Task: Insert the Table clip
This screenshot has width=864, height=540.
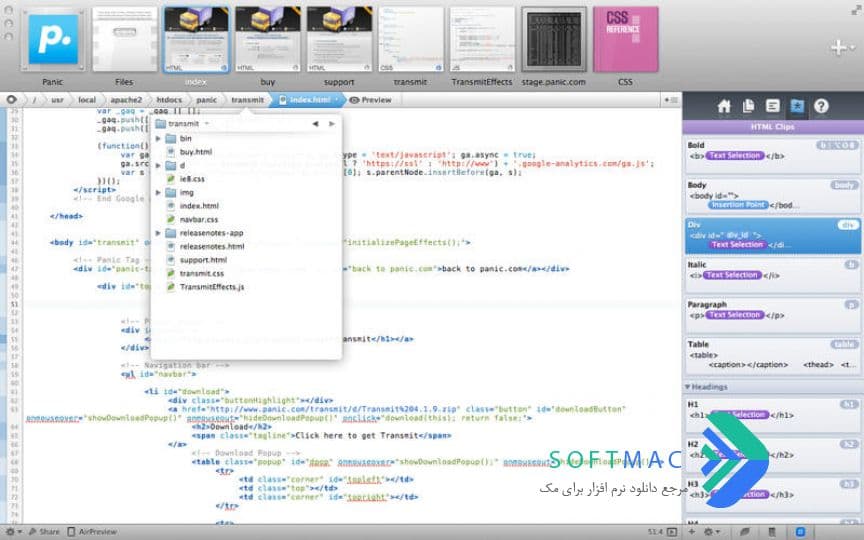Action: pyautogui.click(x=773, y=355)
